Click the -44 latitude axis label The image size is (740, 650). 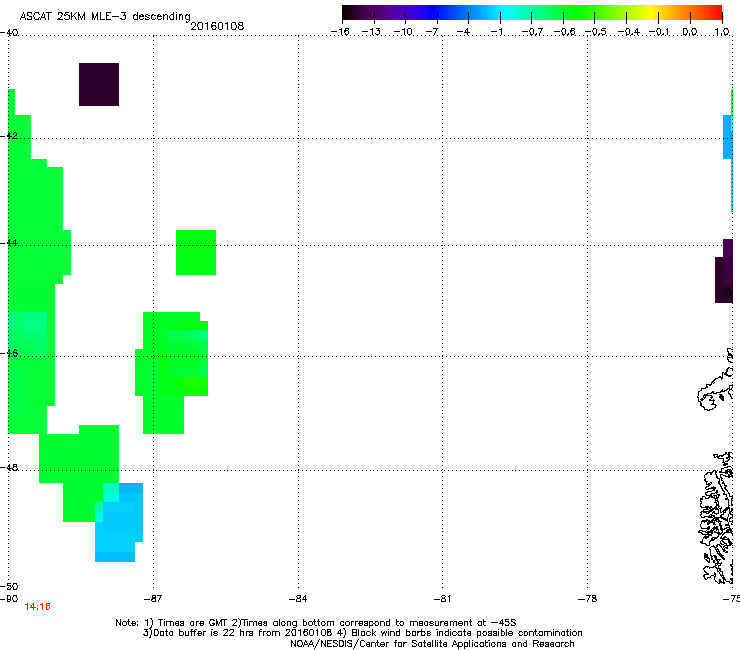coord(9,243)
